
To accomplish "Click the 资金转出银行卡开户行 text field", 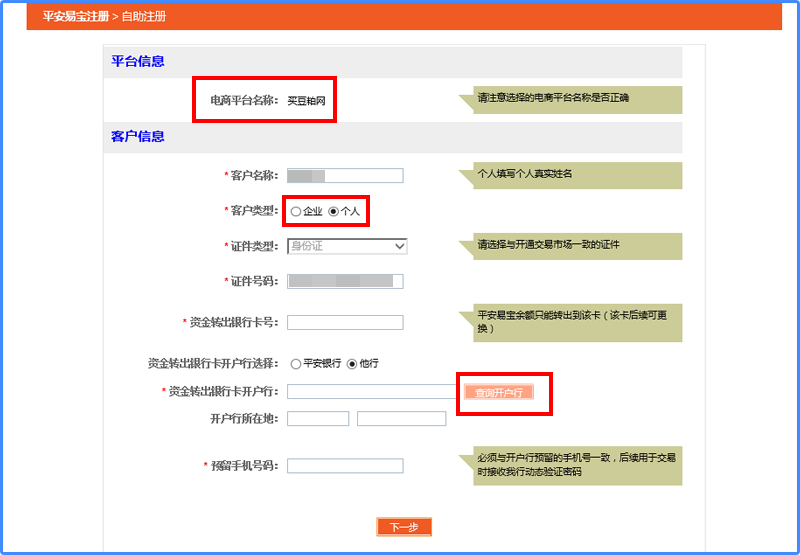I will pos(372,392).
